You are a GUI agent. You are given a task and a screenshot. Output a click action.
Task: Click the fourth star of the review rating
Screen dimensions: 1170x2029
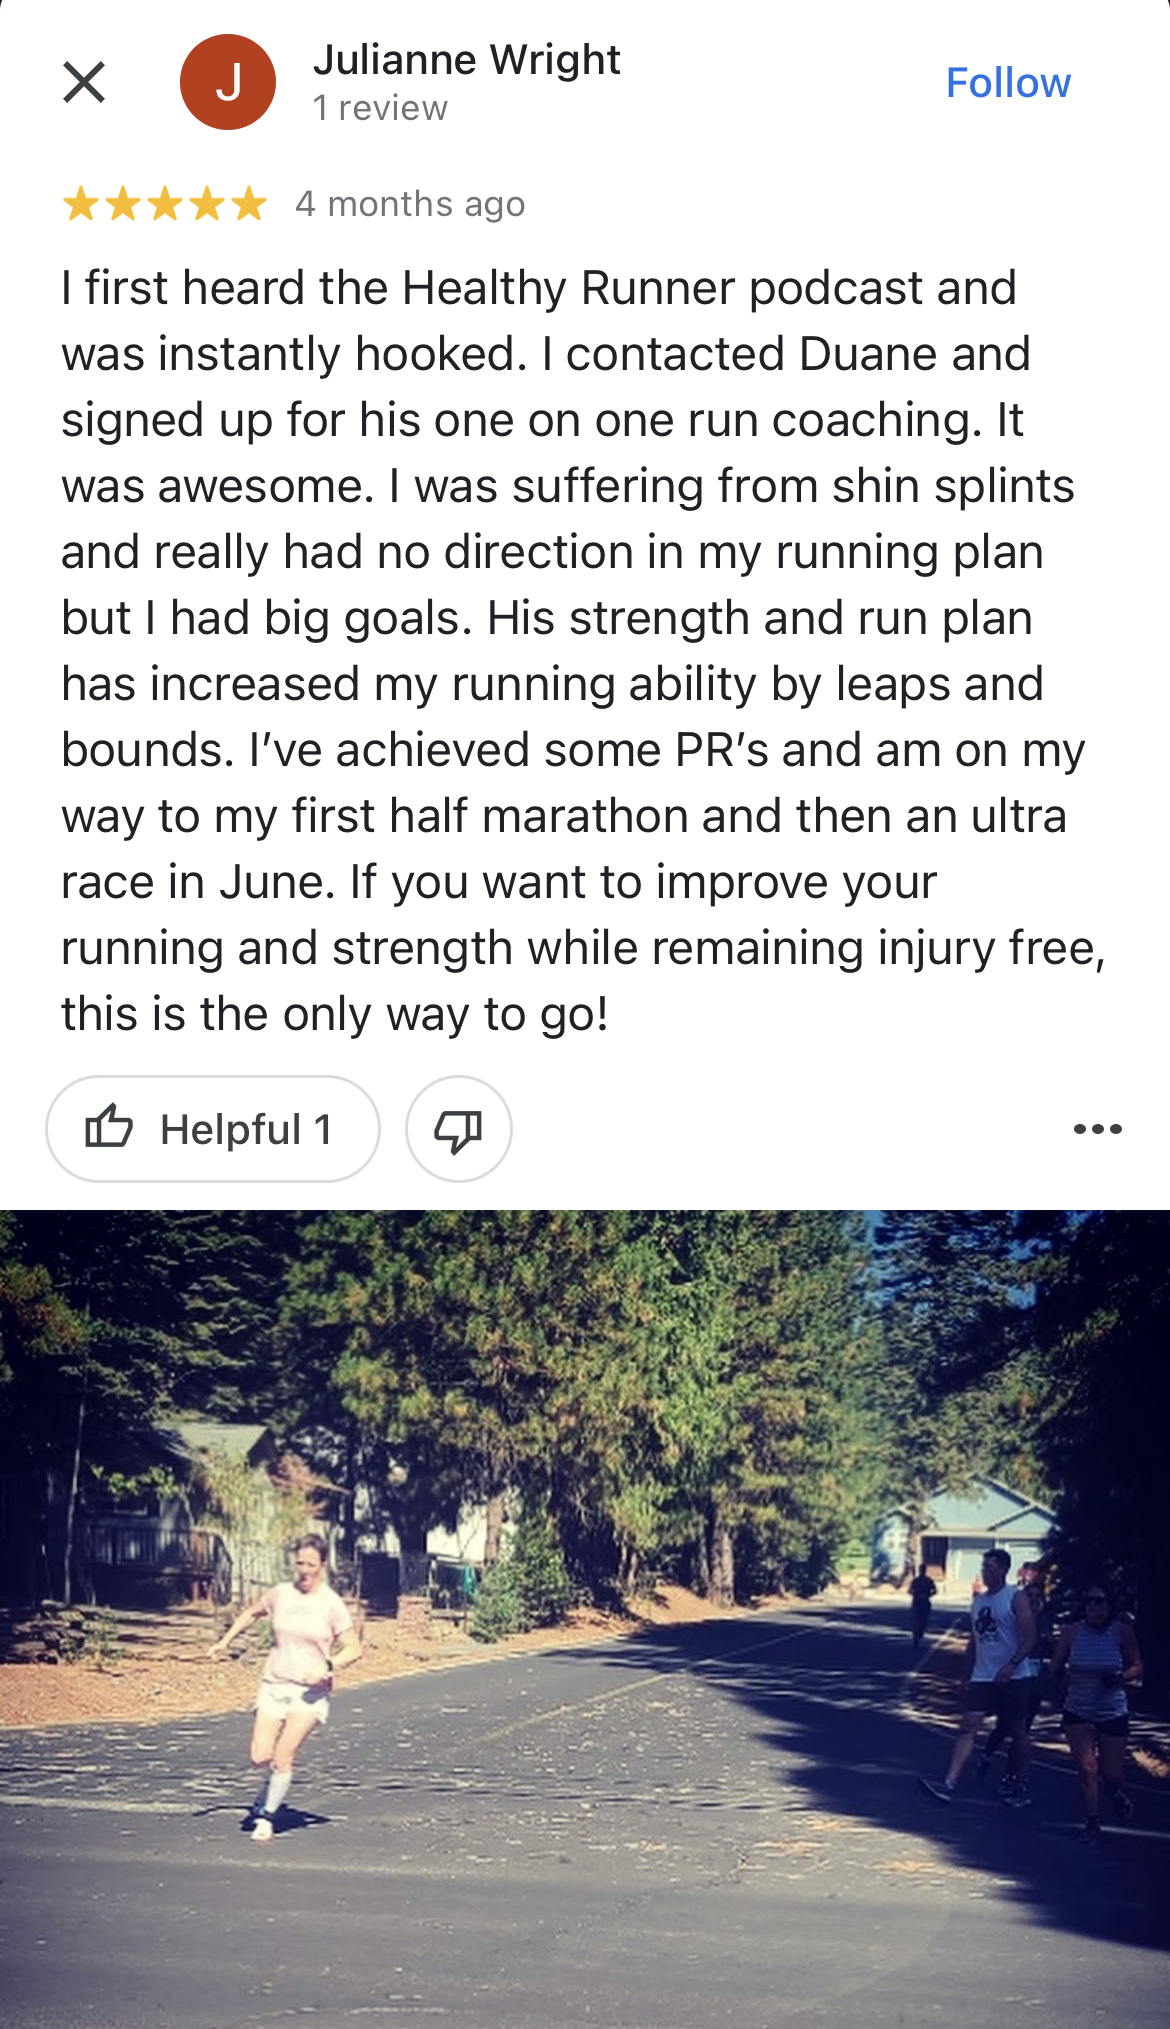click(207, 203)
